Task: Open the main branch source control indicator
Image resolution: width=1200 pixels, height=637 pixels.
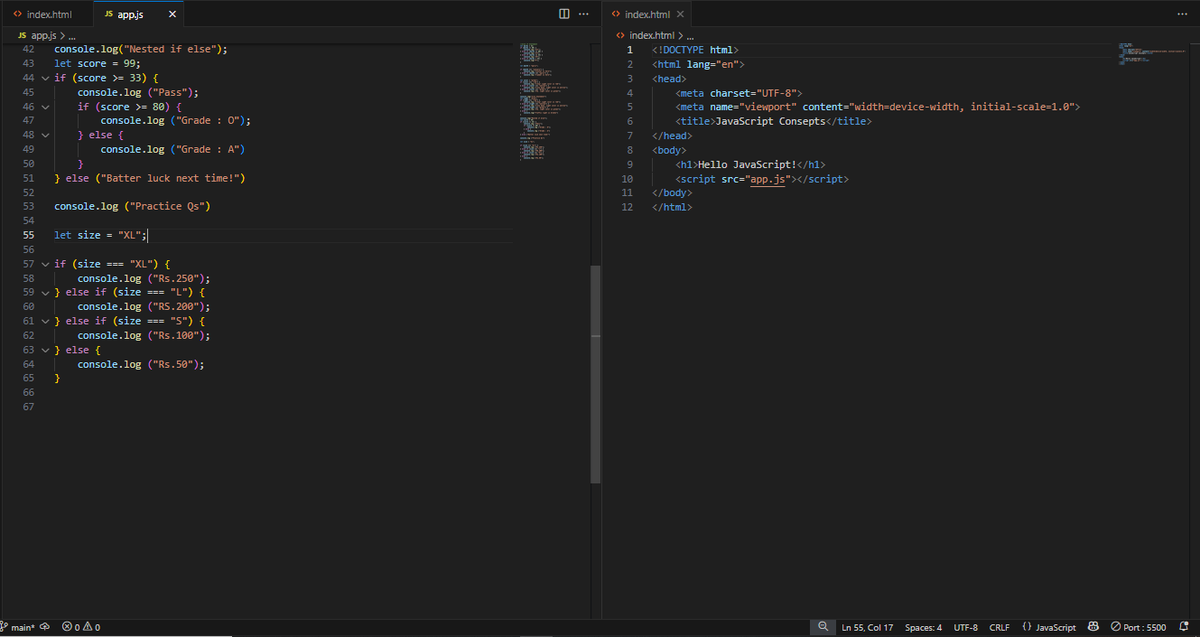Action: 18,627
